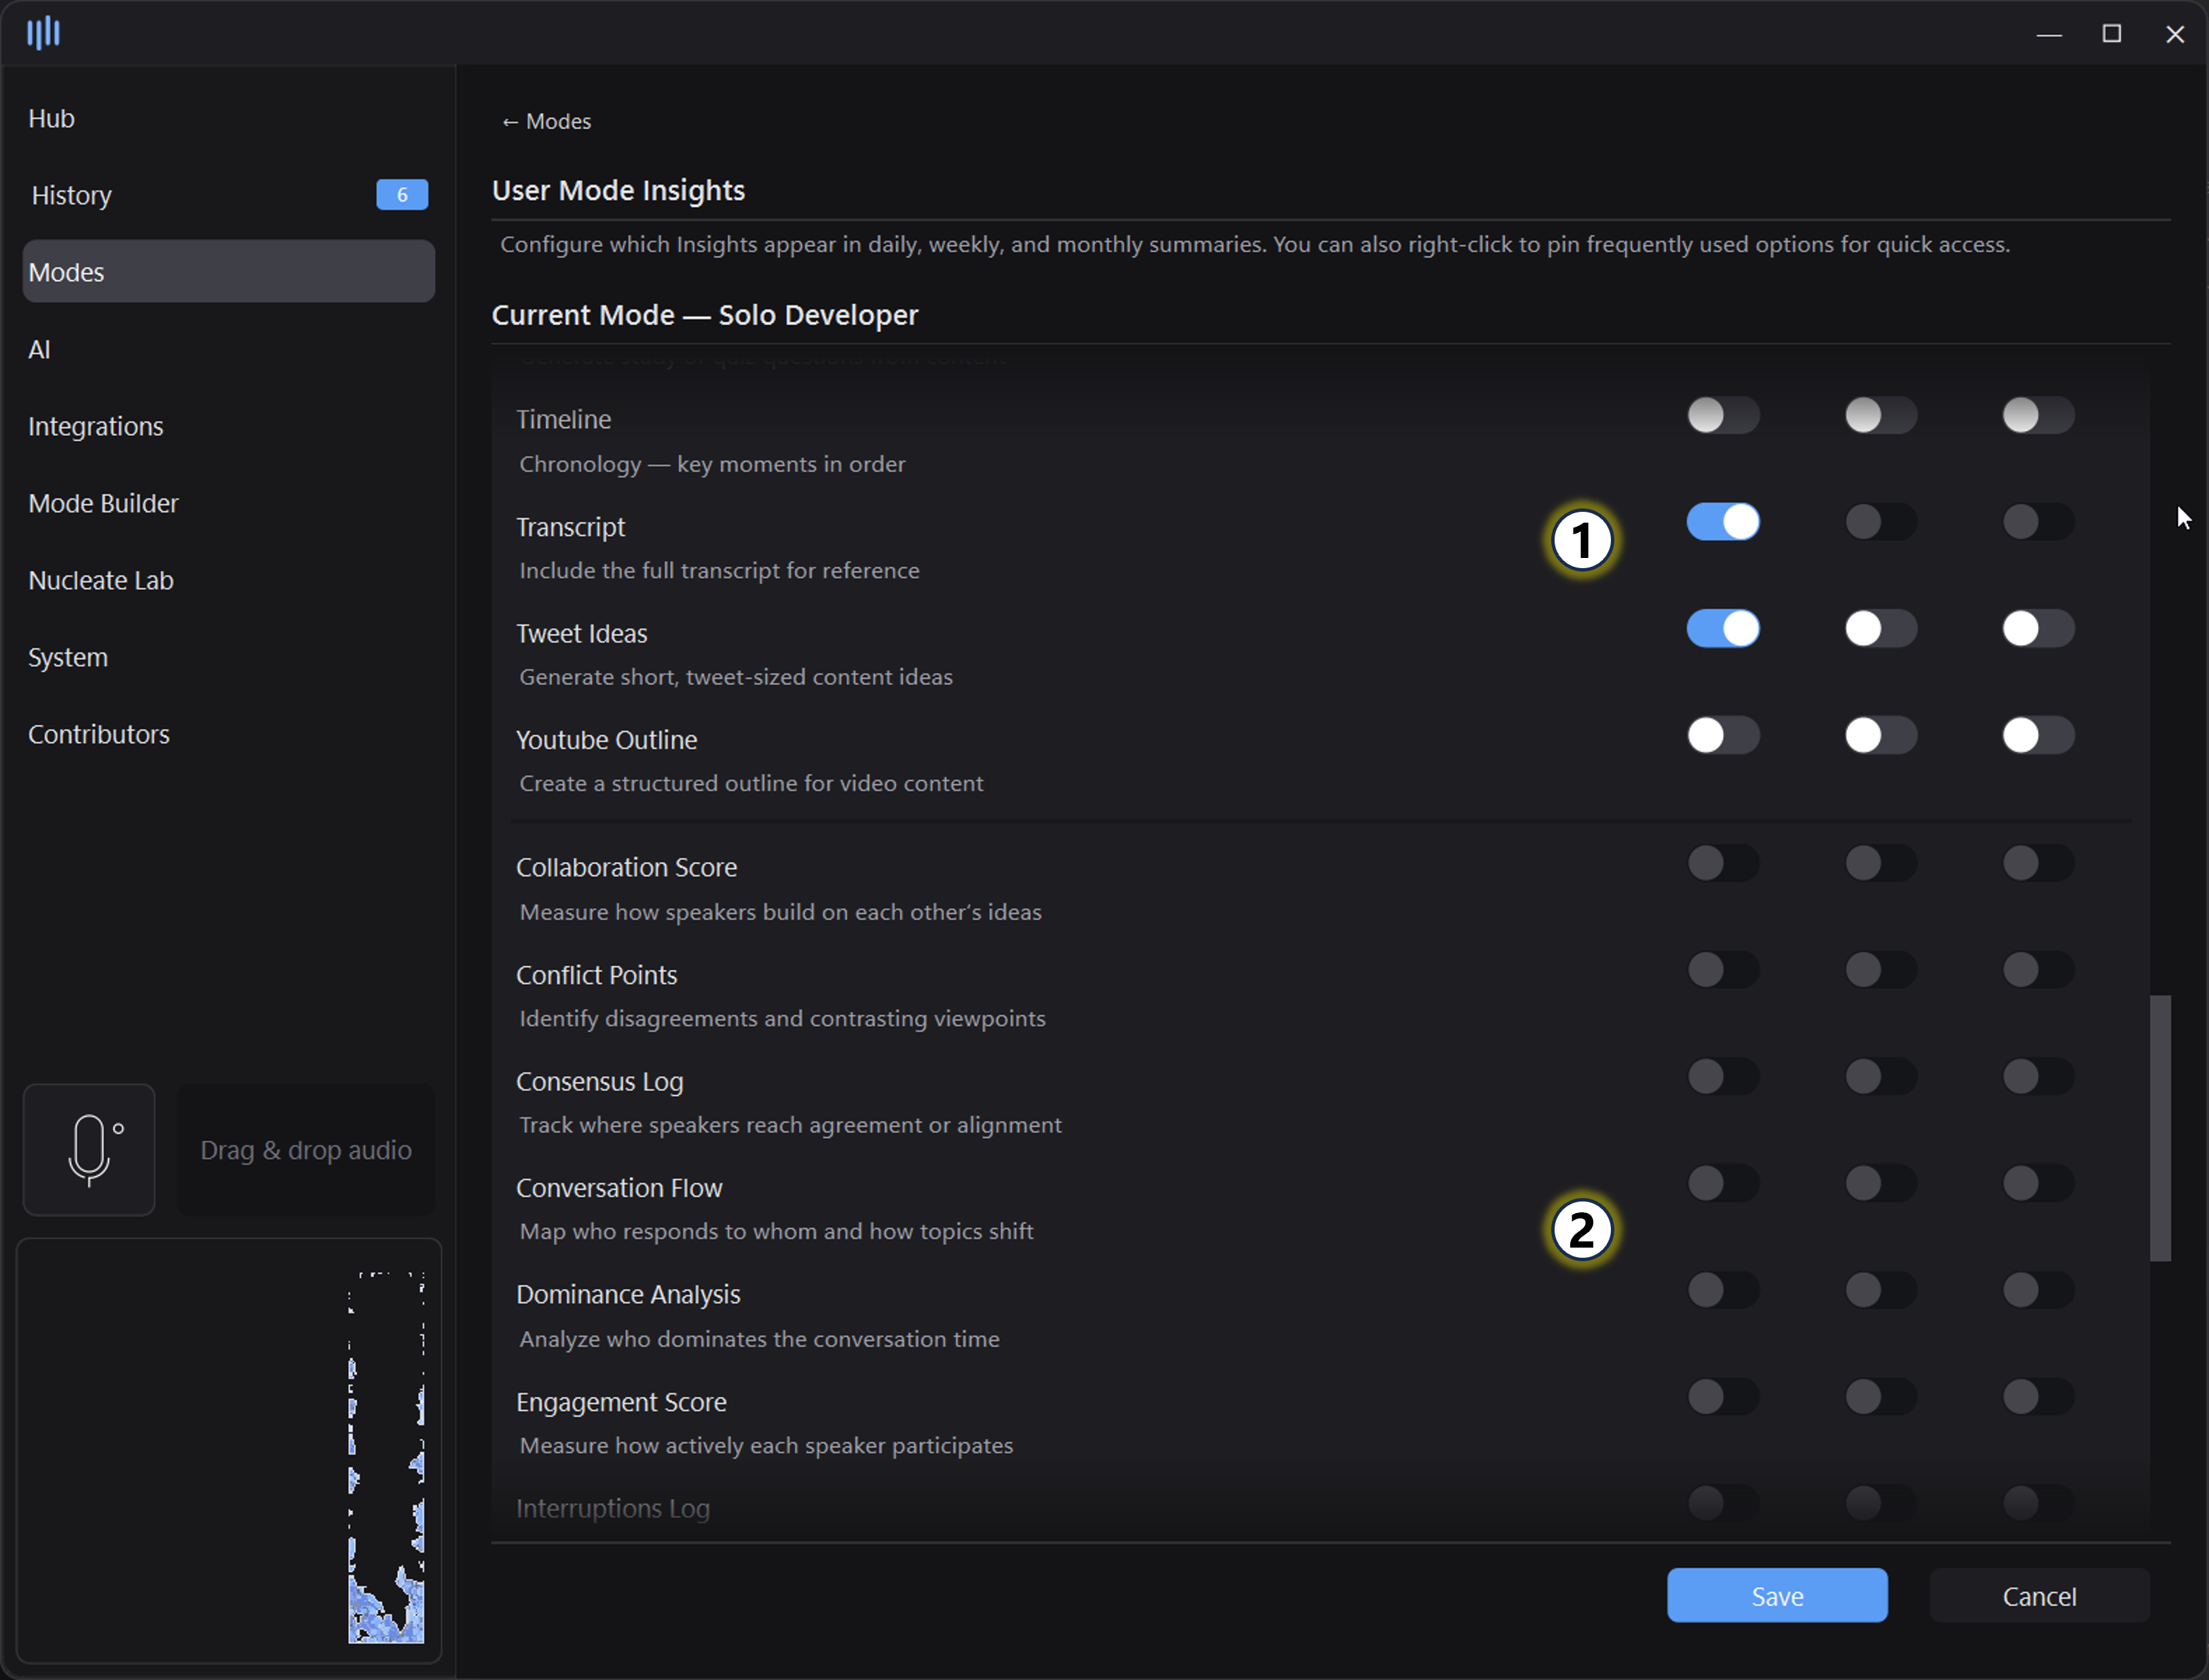The image size is (2209, 1680).
Task: Click the Conflict Points label
Action: pos(596,975)
